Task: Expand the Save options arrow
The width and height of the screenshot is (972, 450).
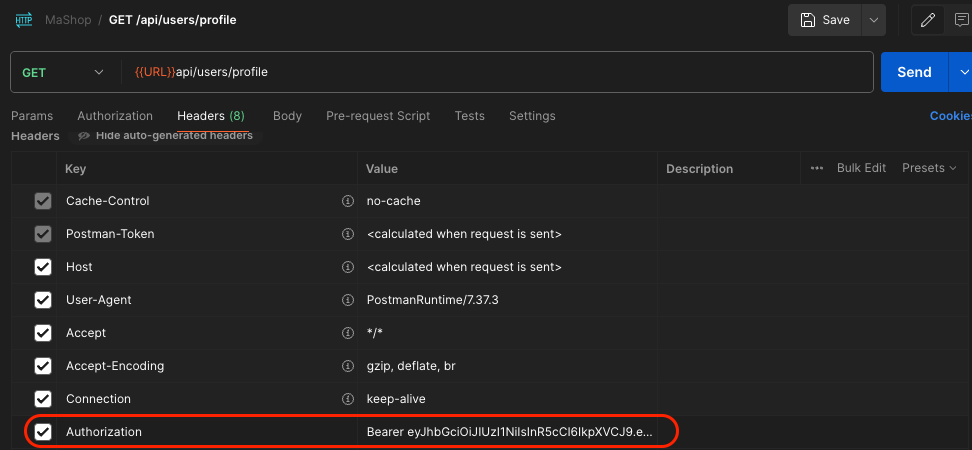Action: tap(874, 20)
